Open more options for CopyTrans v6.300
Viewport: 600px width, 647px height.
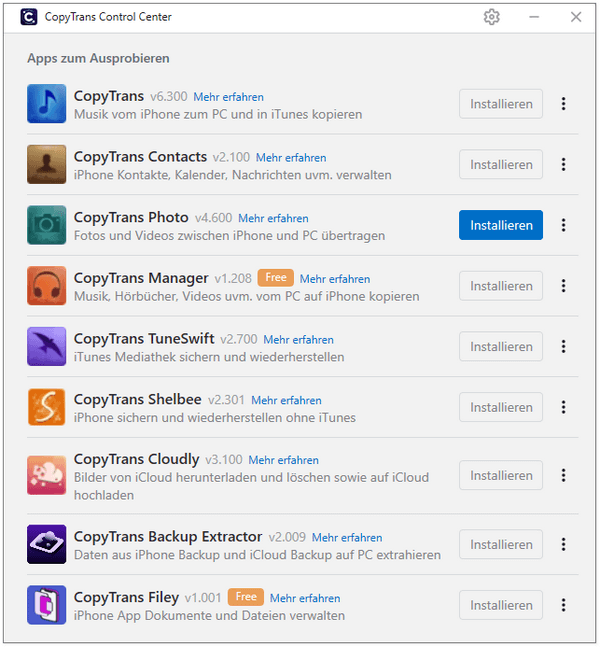pos(563,104)
